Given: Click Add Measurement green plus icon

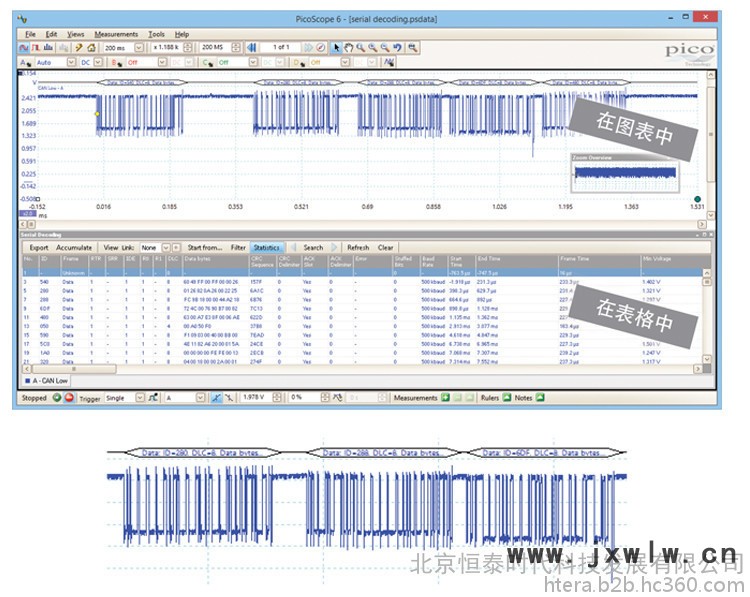Looking at the screenshot, I should tap(445, 398).
